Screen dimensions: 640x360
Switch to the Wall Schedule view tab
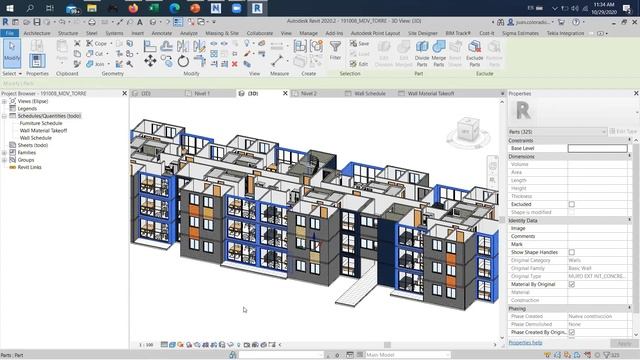pyautogui.click(x=370, y=93)
